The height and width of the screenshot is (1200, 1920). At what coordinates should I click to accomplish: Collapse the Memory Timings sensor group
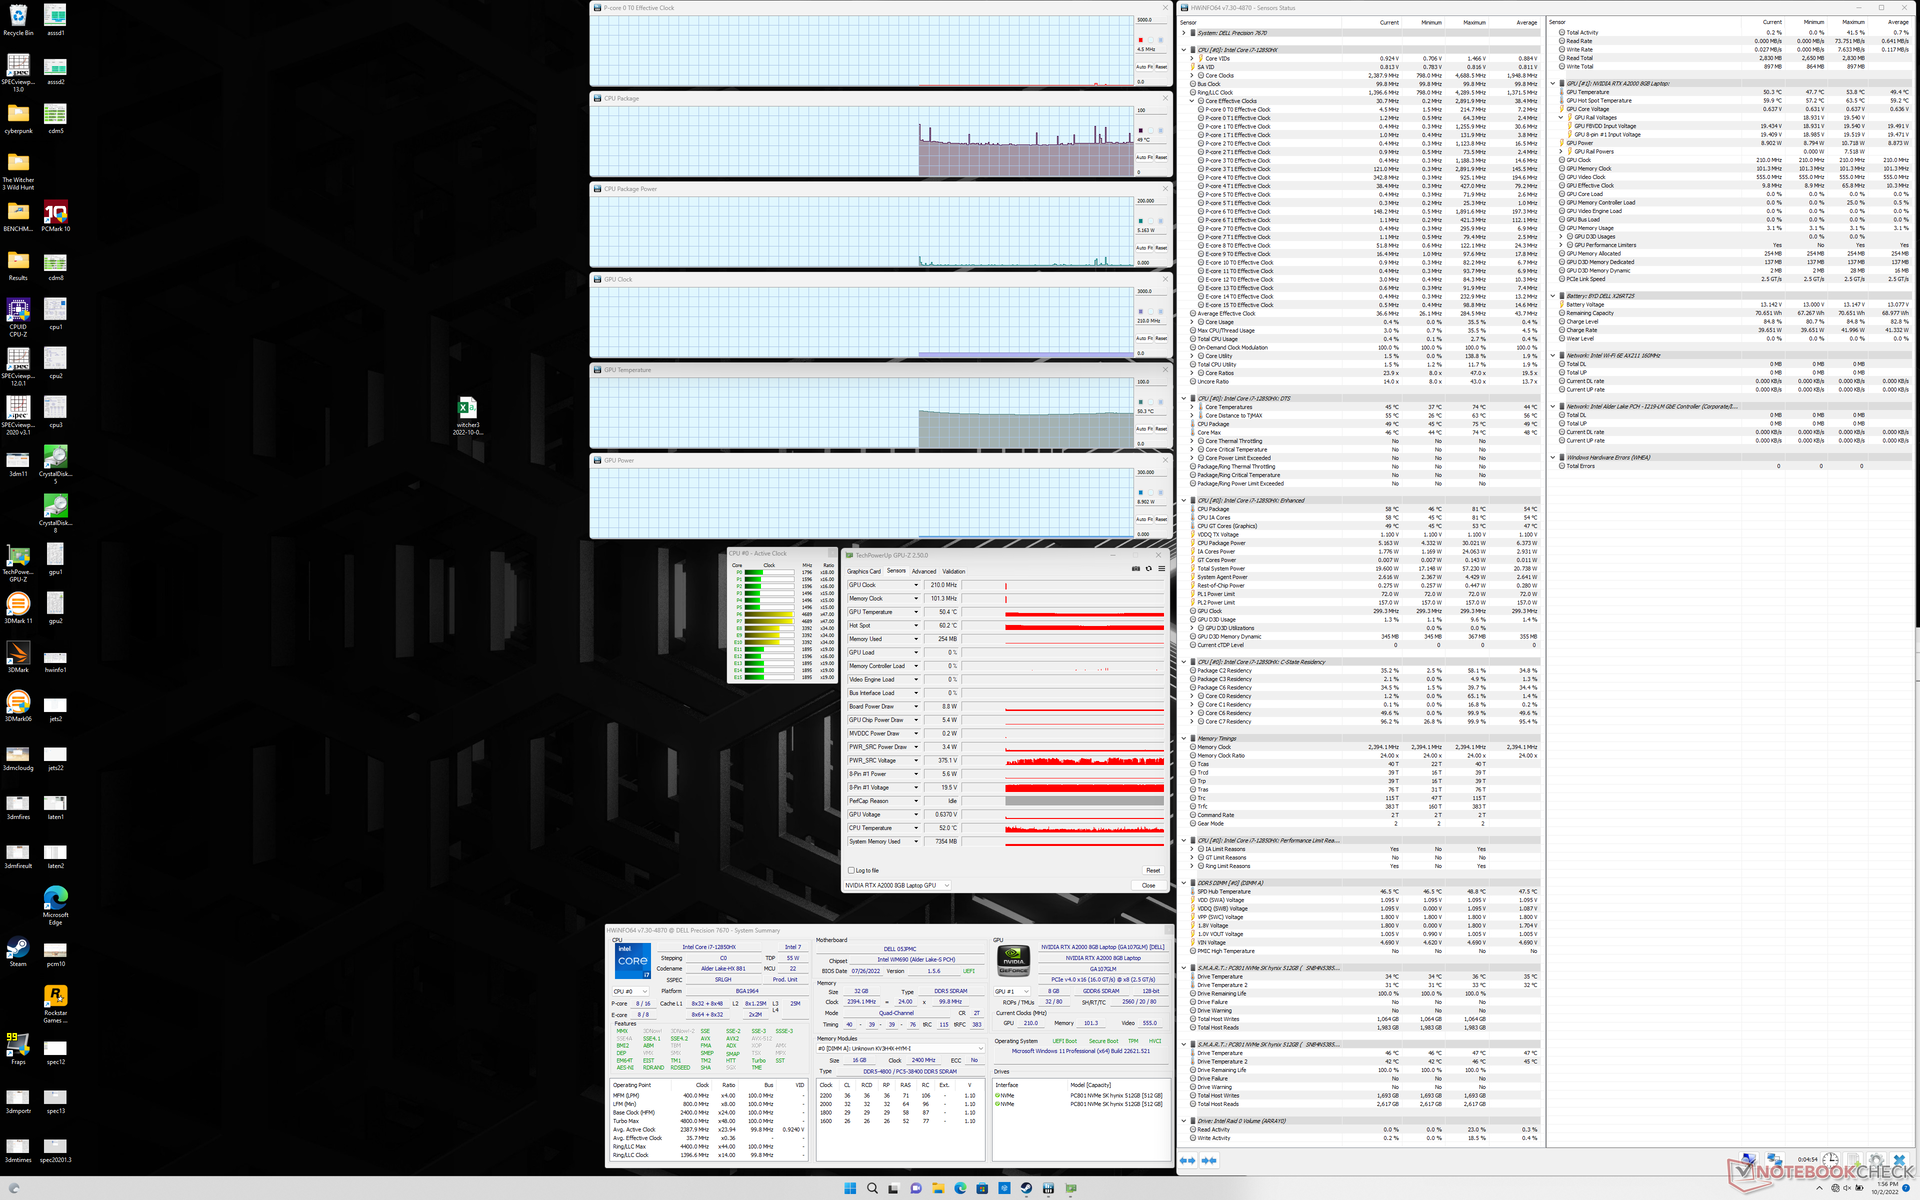coord(1184,738)
